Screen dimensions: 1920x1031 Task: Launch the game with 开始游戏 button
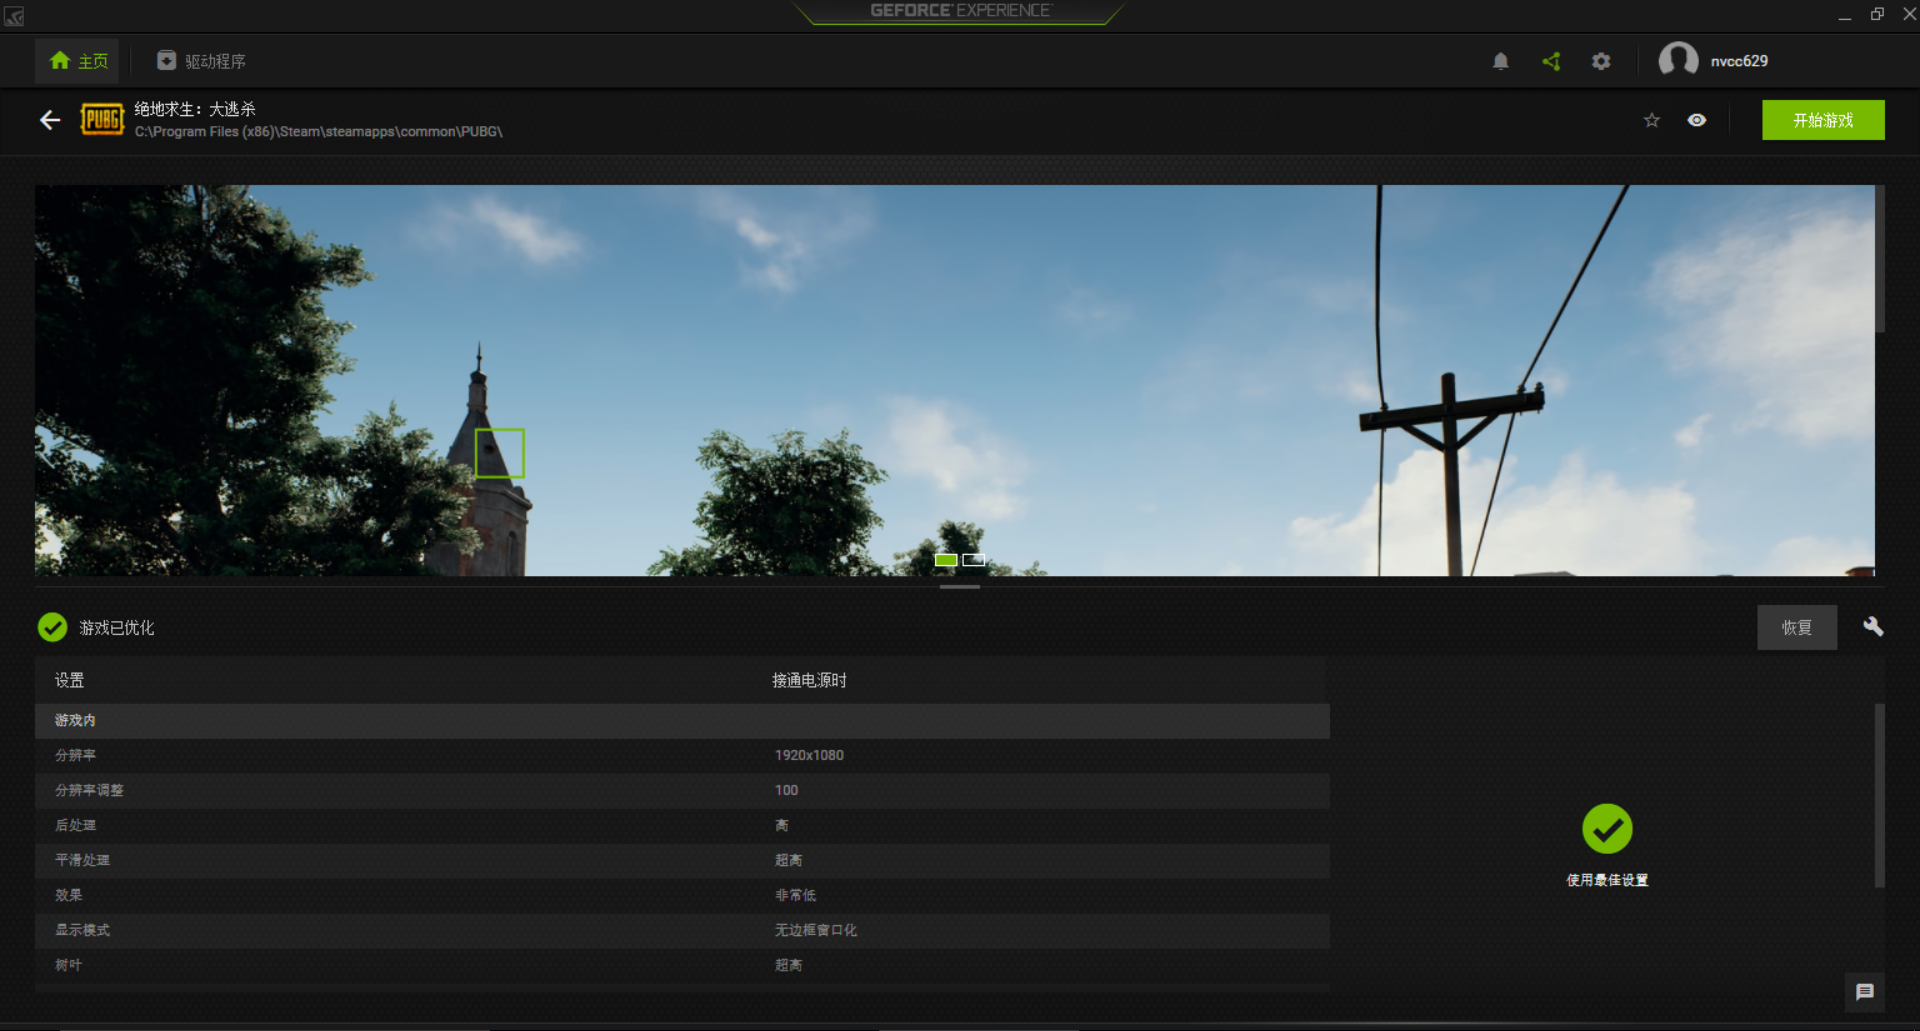1823,120
